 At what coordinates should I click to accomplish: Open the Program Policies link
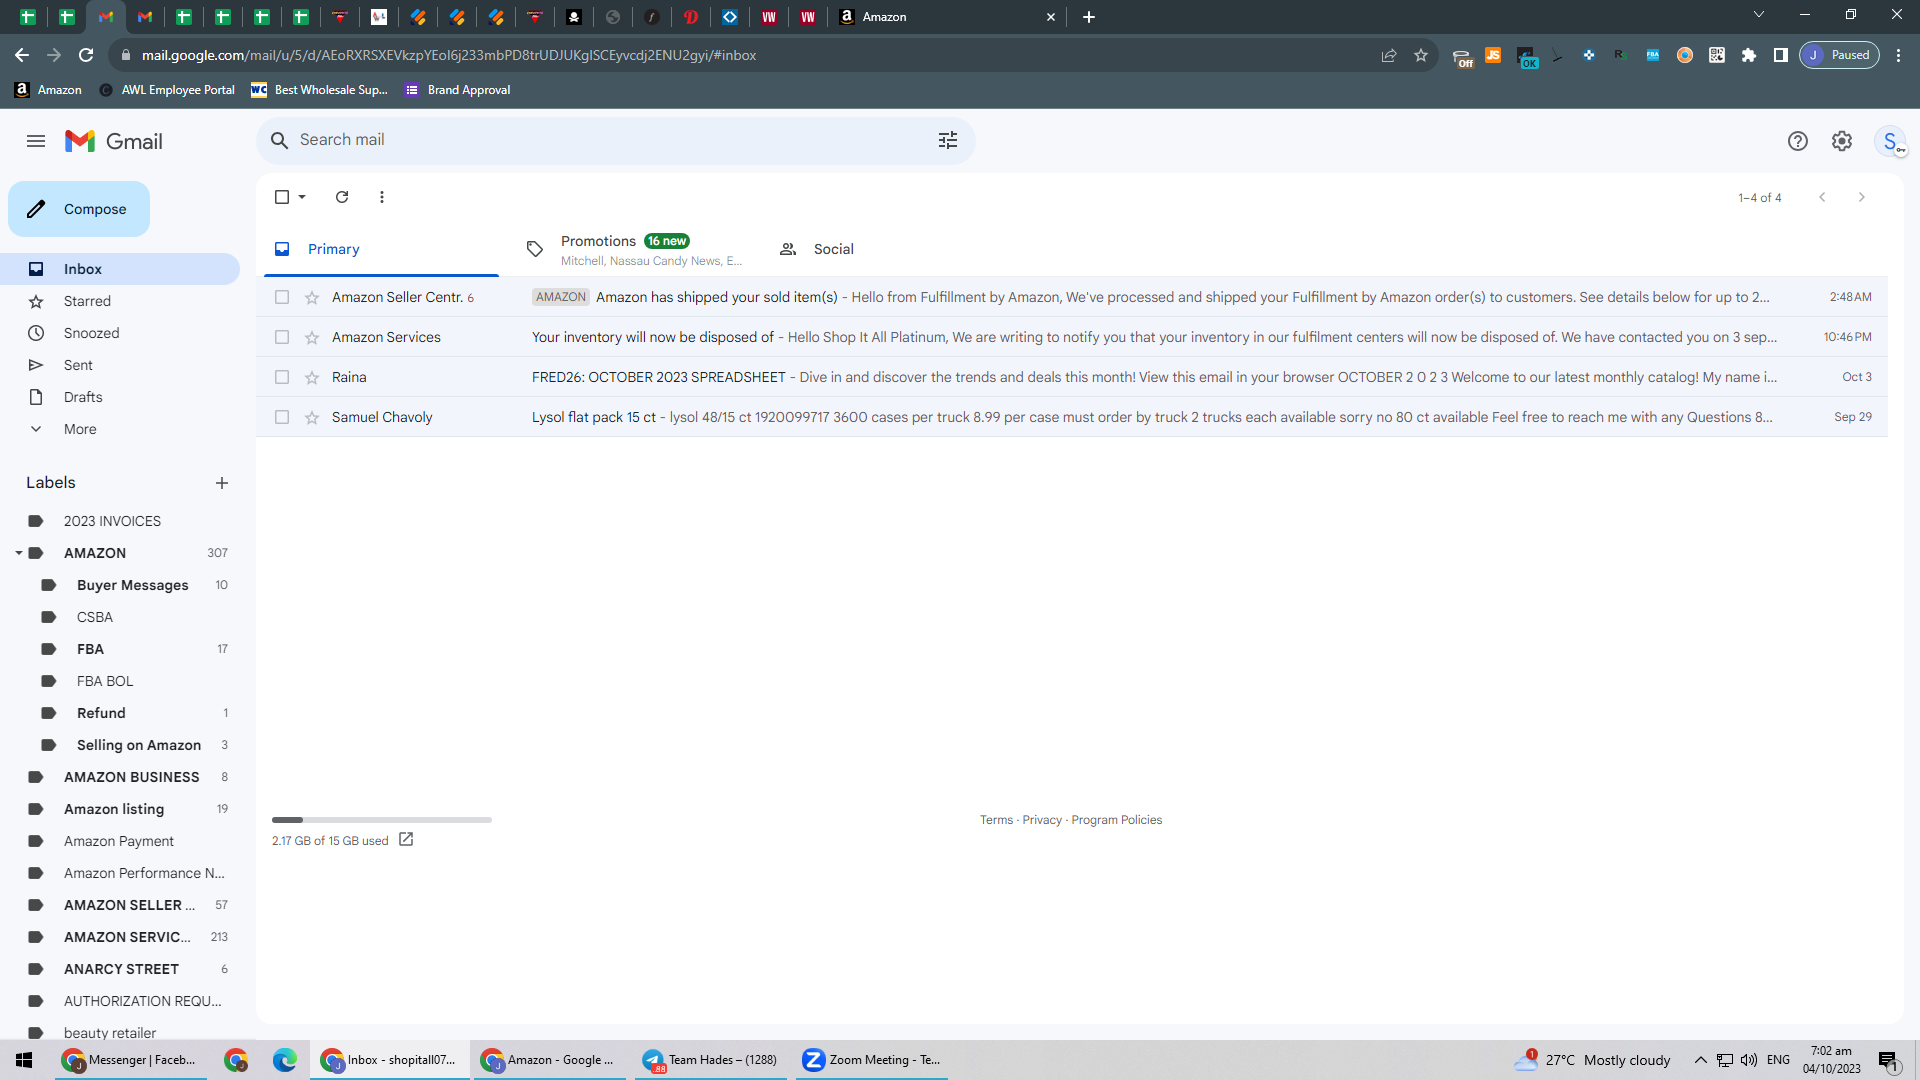[1116, 820]
